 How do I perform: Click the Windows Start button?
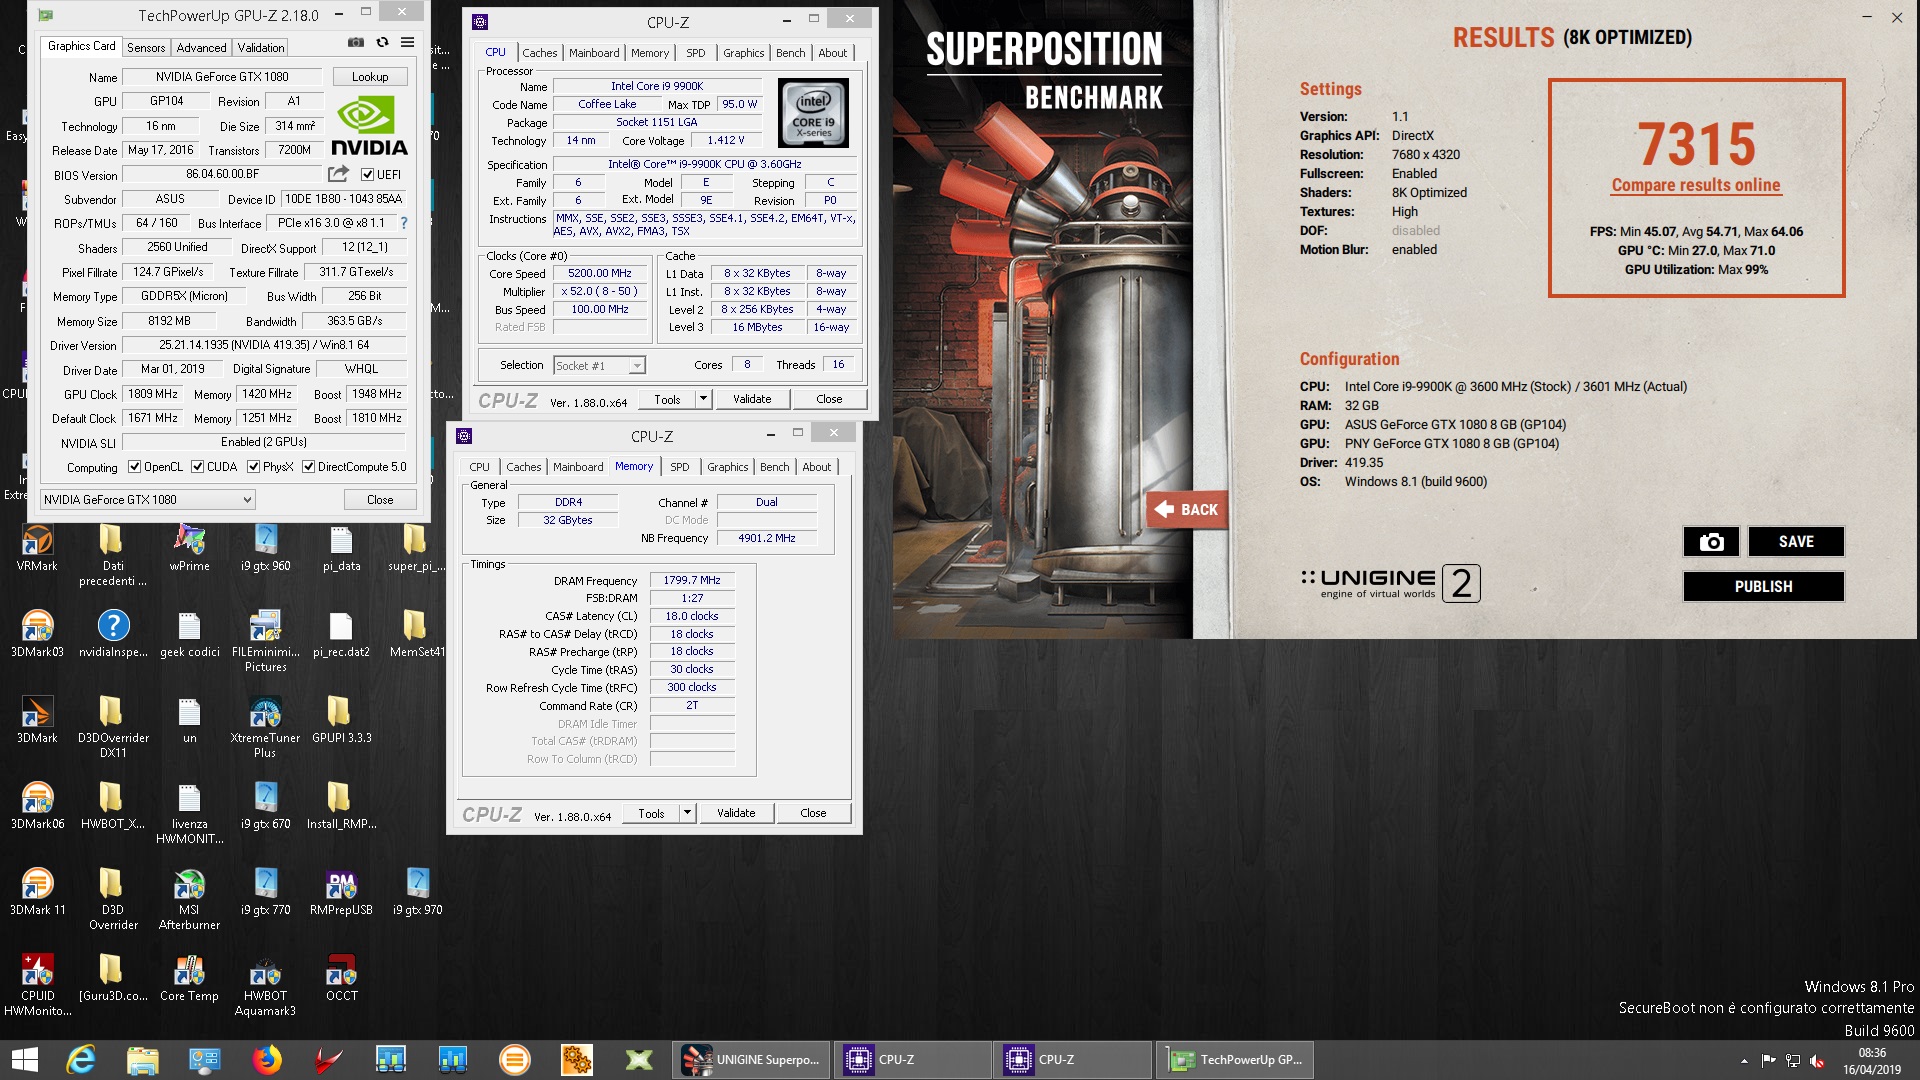(24, 1060)
